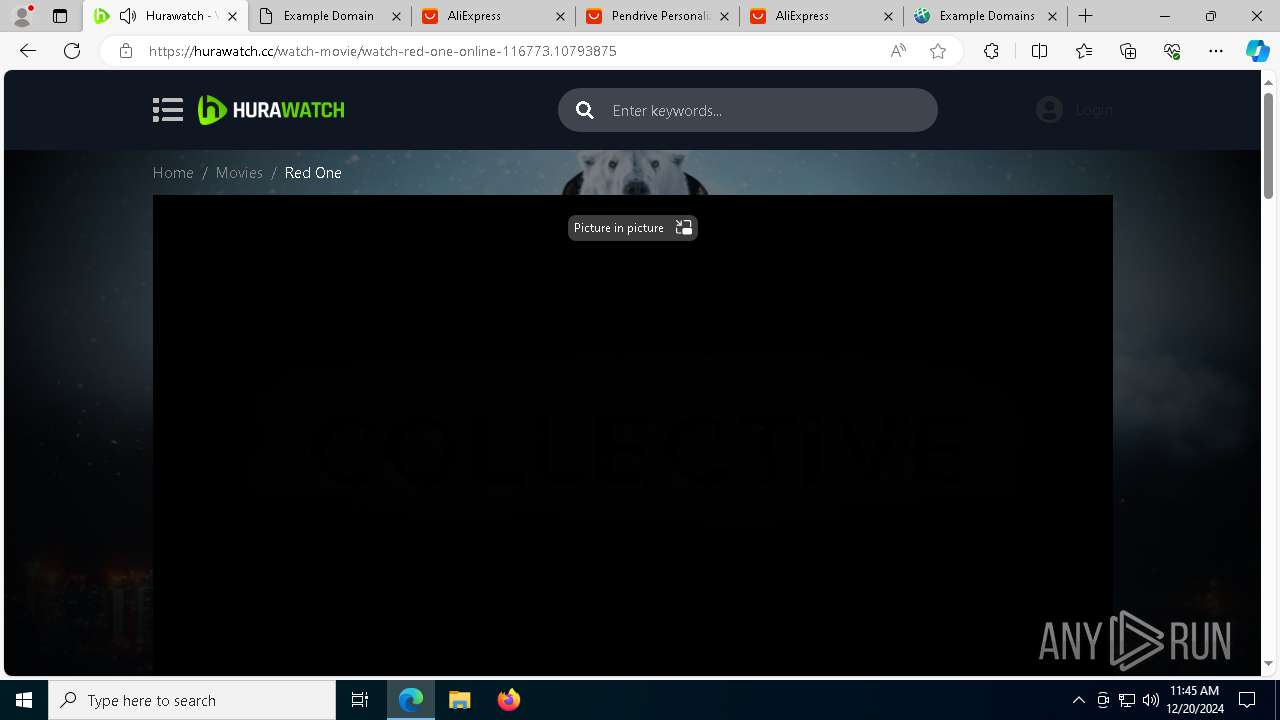
Task: View site information lock icon
Action: [125, 51]
